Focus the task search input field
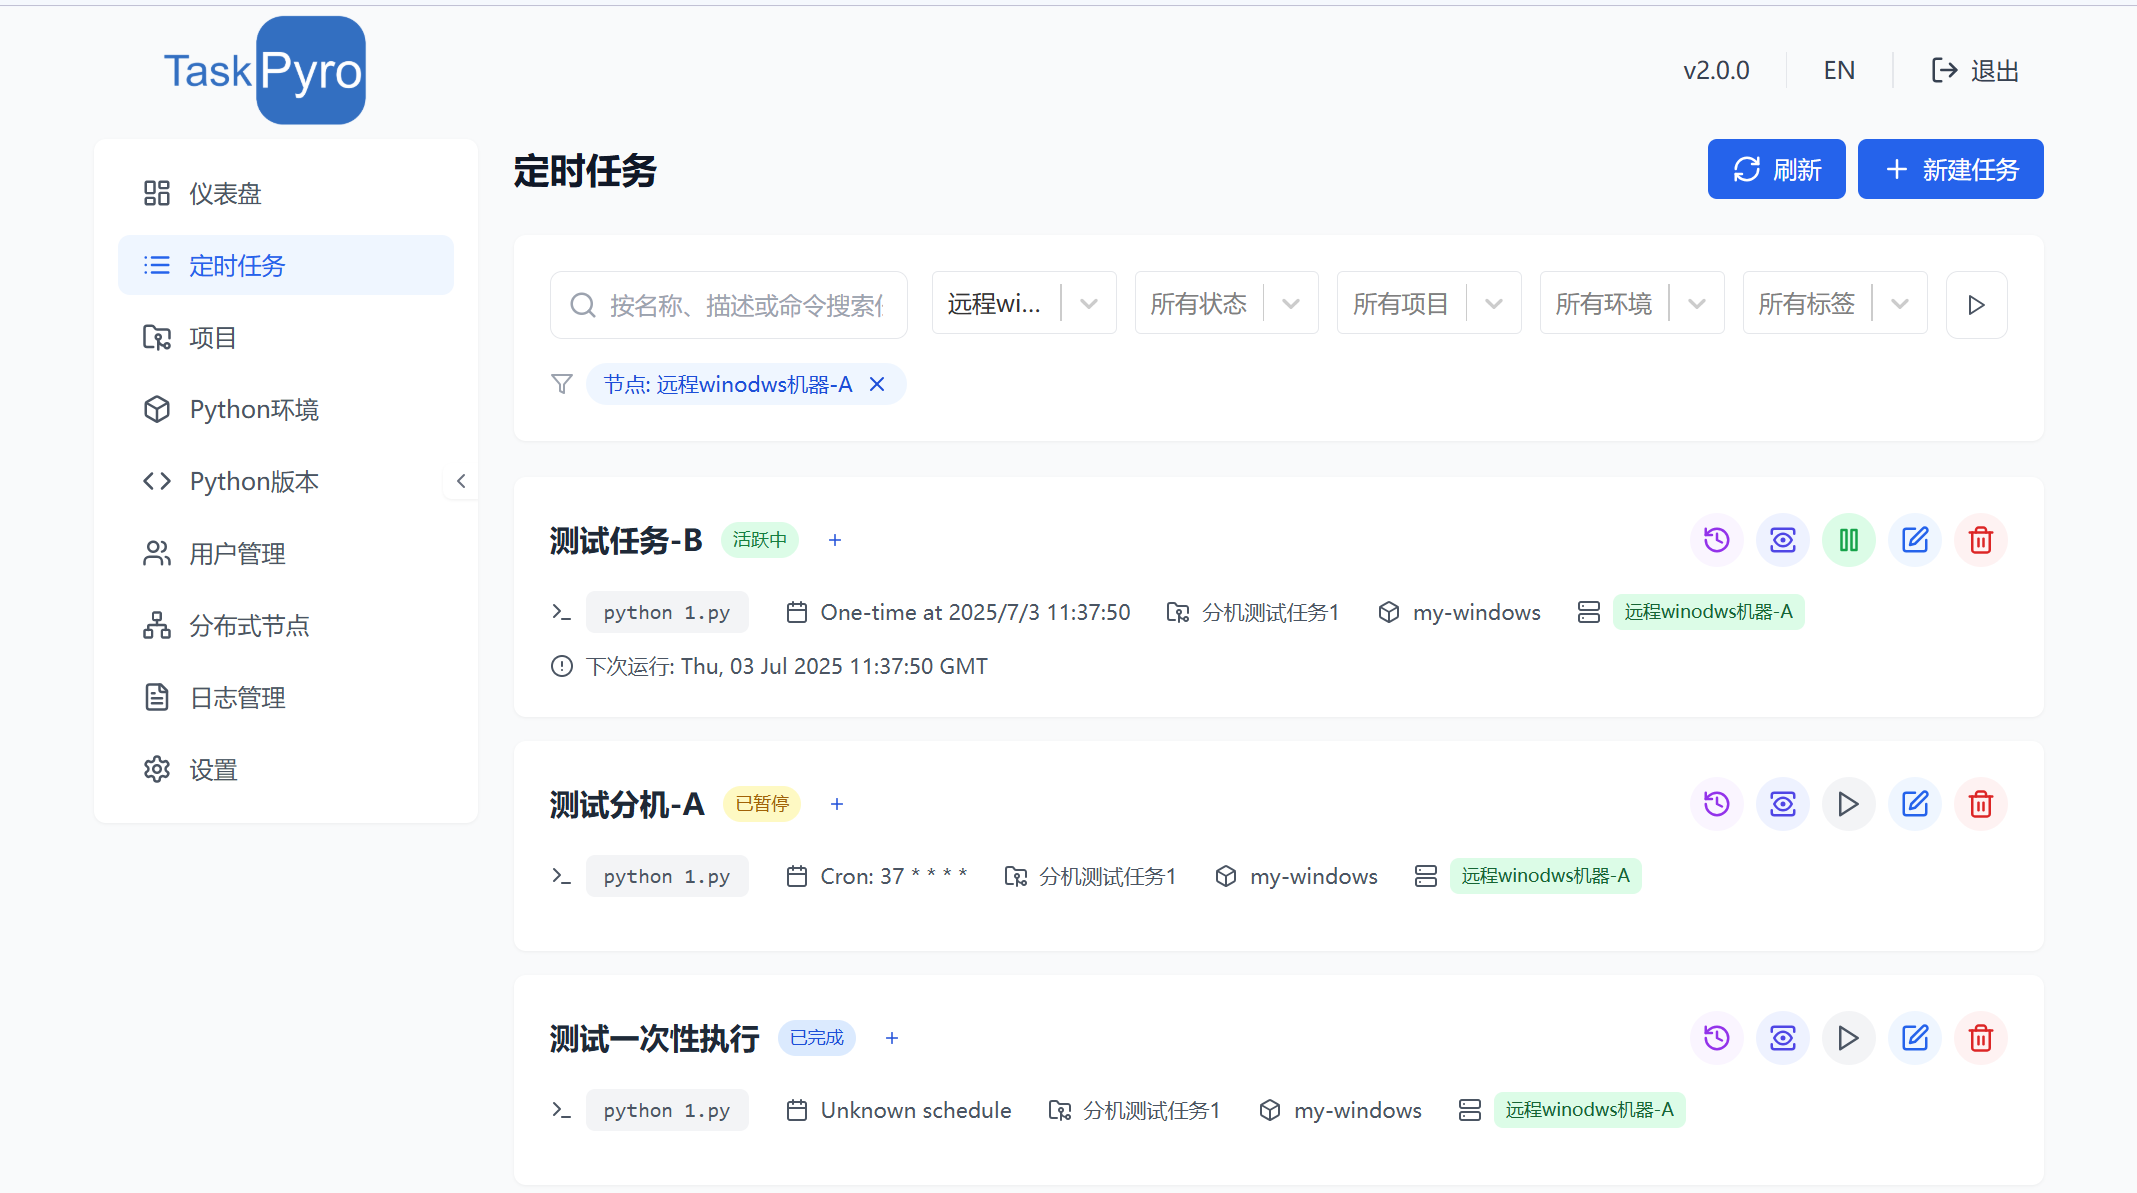Viewport: 2137px width, 1193px height. point(745,305)
